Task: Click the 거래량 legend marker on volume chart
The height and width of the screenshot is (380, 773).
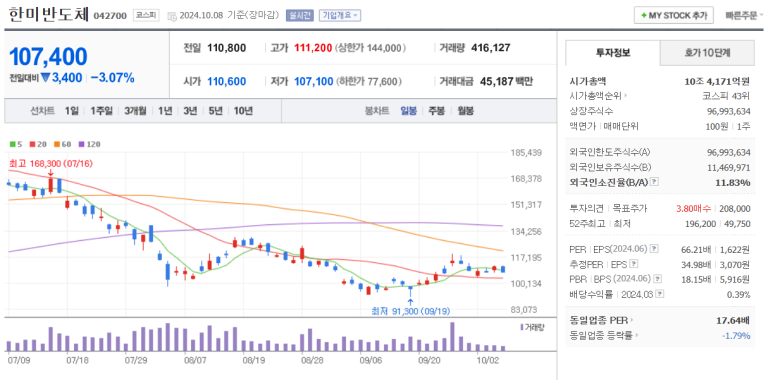Action: 522,326
